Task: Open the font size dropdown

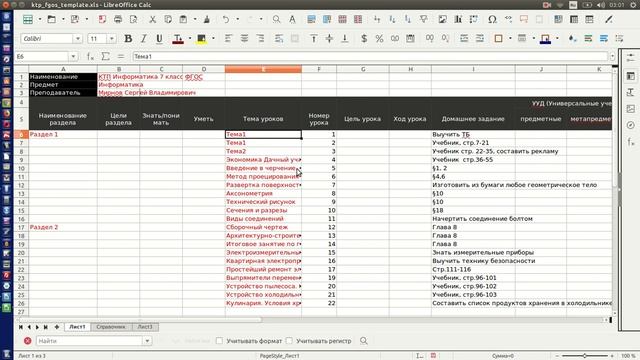Action: pos(111,39)
